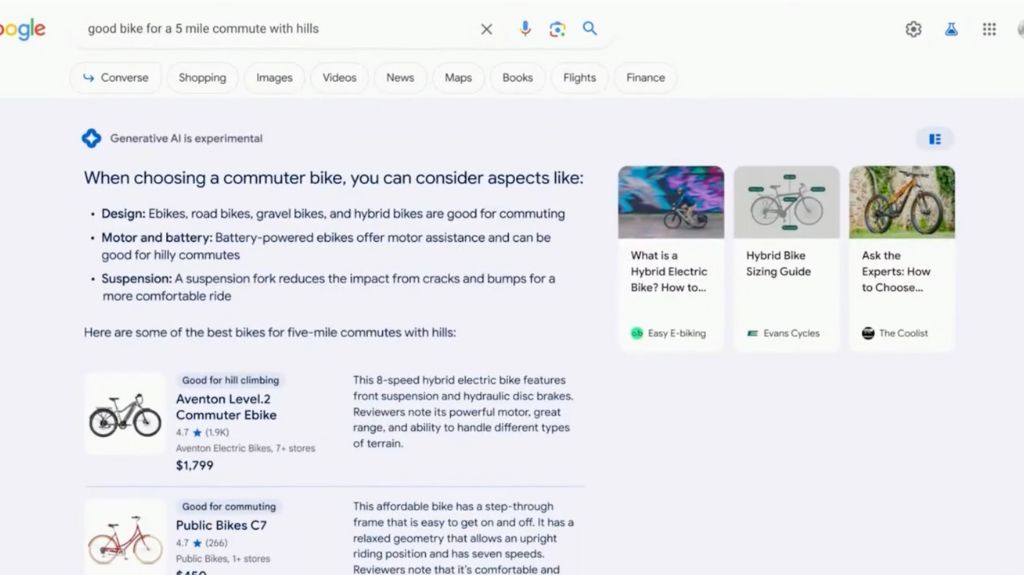Image resolution: width=1024 pixels, height=575 pixels.
Task: Open the Videos filter
Action: click(x=340, y=78)
